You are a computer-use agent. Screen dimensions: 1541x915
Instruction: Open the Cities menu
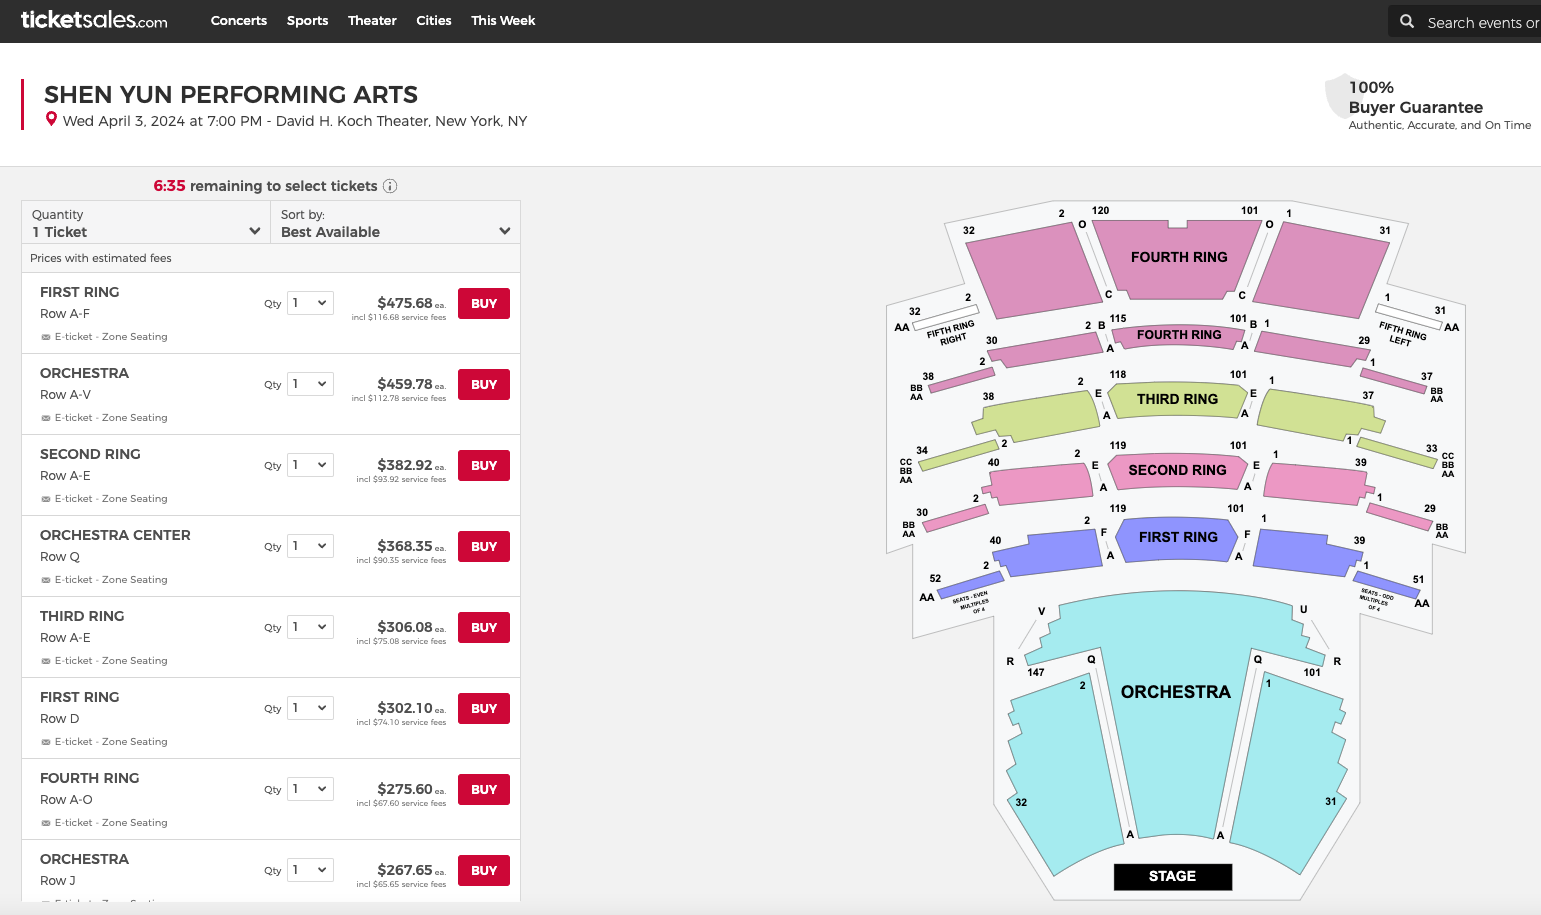coord(434,20)
